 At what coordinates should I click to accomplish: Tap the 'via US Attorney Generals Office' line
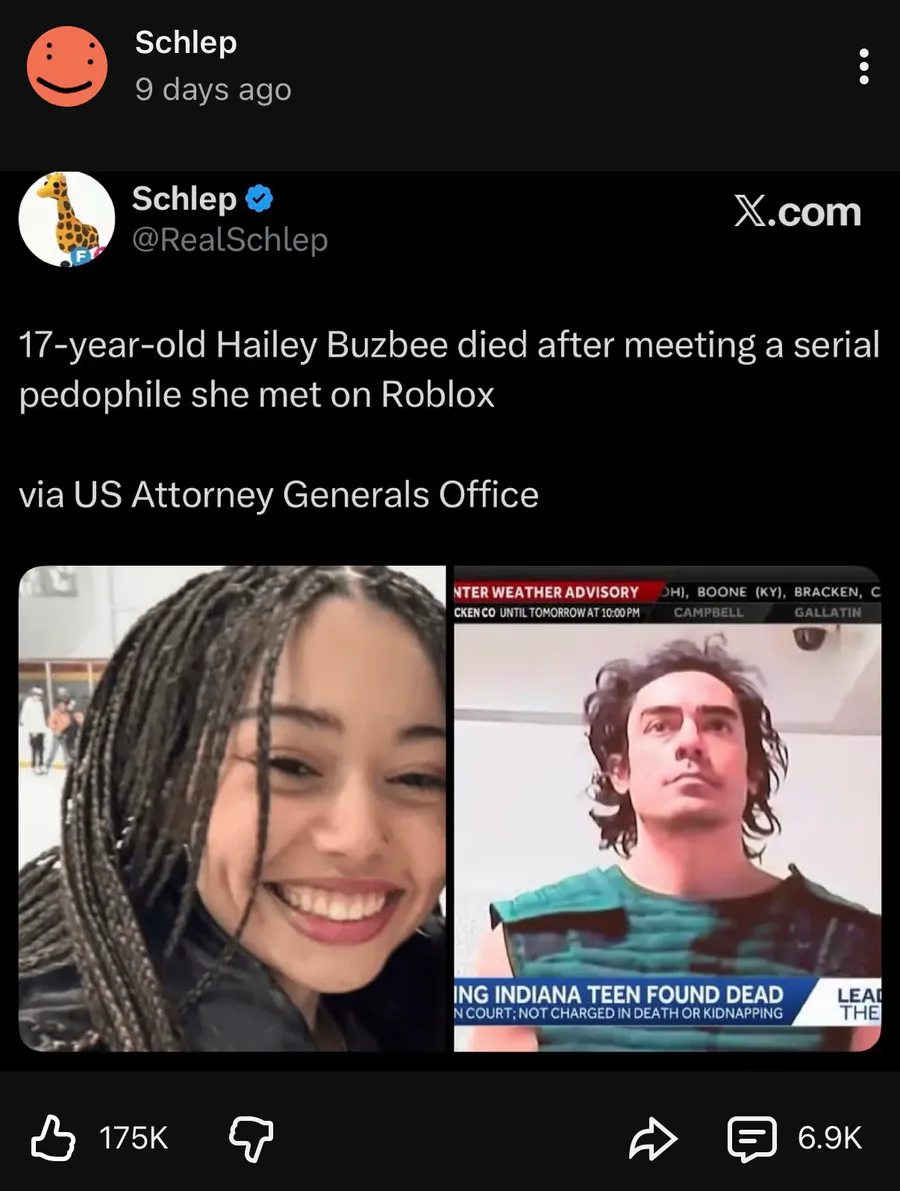(279, 494)
